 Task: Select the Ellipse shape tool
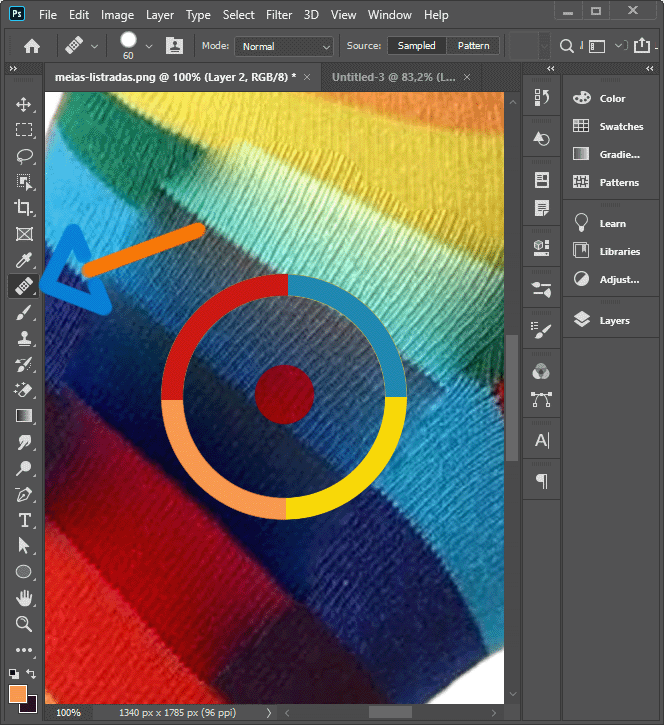pyautogui.click(x=24, y=572)
